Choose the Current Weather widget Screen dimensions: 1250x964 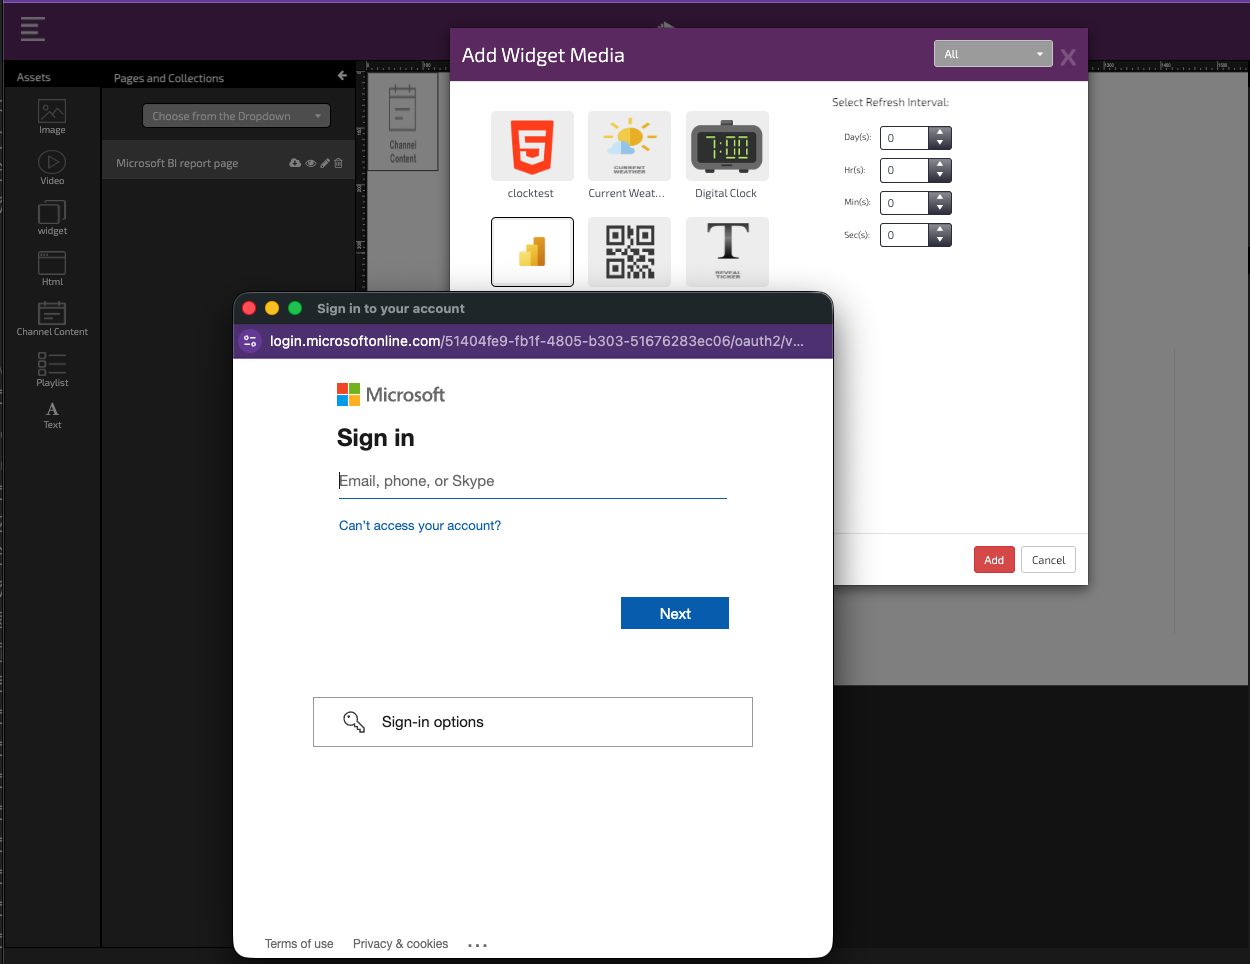(629, 146)
